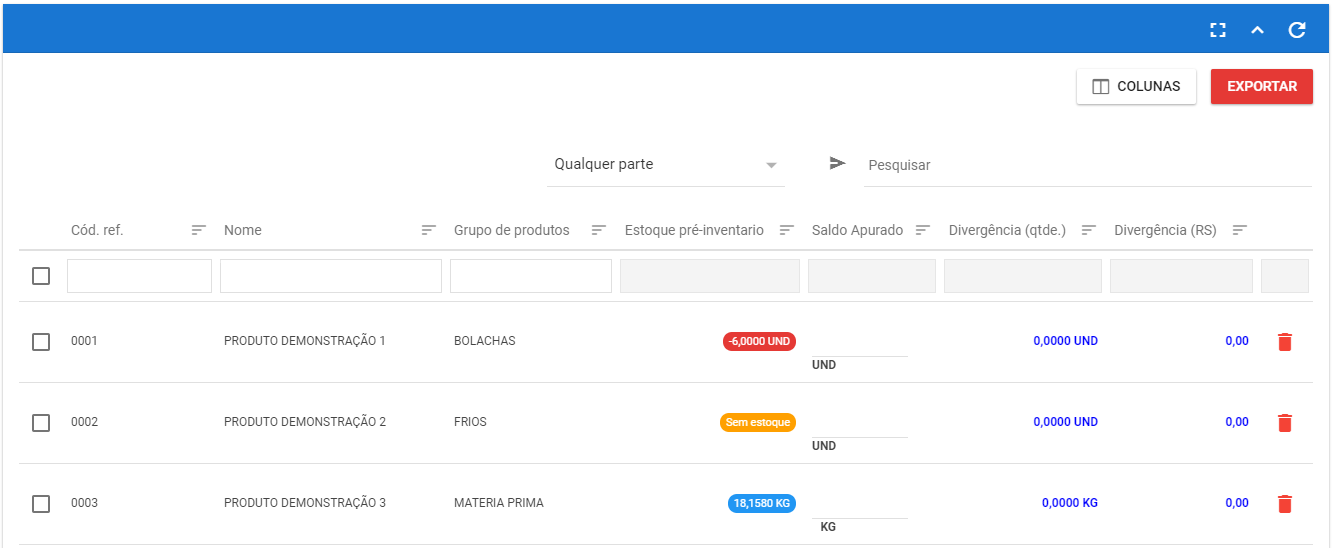Click the 'Saldo Apurado' column header
Image resolution: width=1336 pixels, height=548 pixels.
coord(857,230)
